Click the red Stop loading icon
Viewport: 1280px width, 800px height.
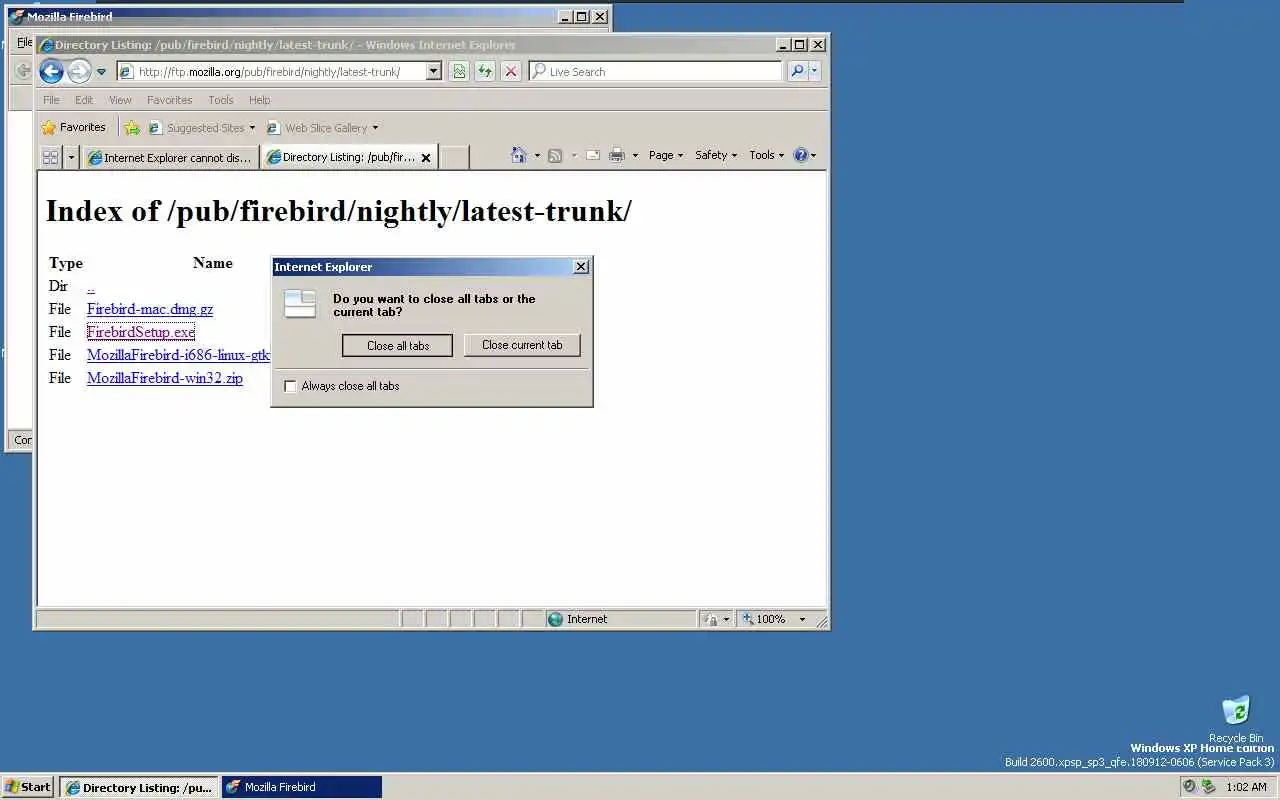(511, 72)
